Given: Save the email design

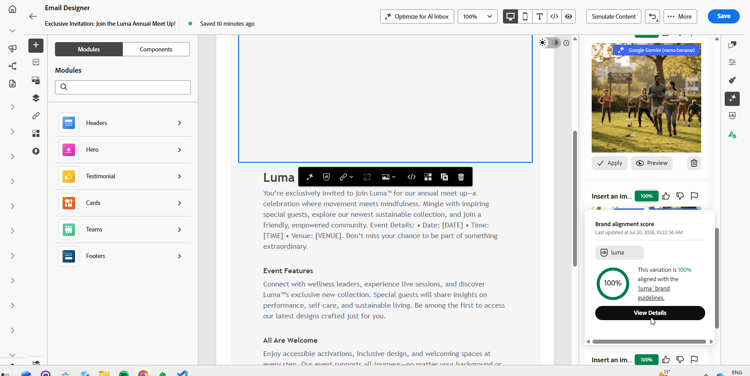Looking at the screenshot, I should click(x=723, y=16).
